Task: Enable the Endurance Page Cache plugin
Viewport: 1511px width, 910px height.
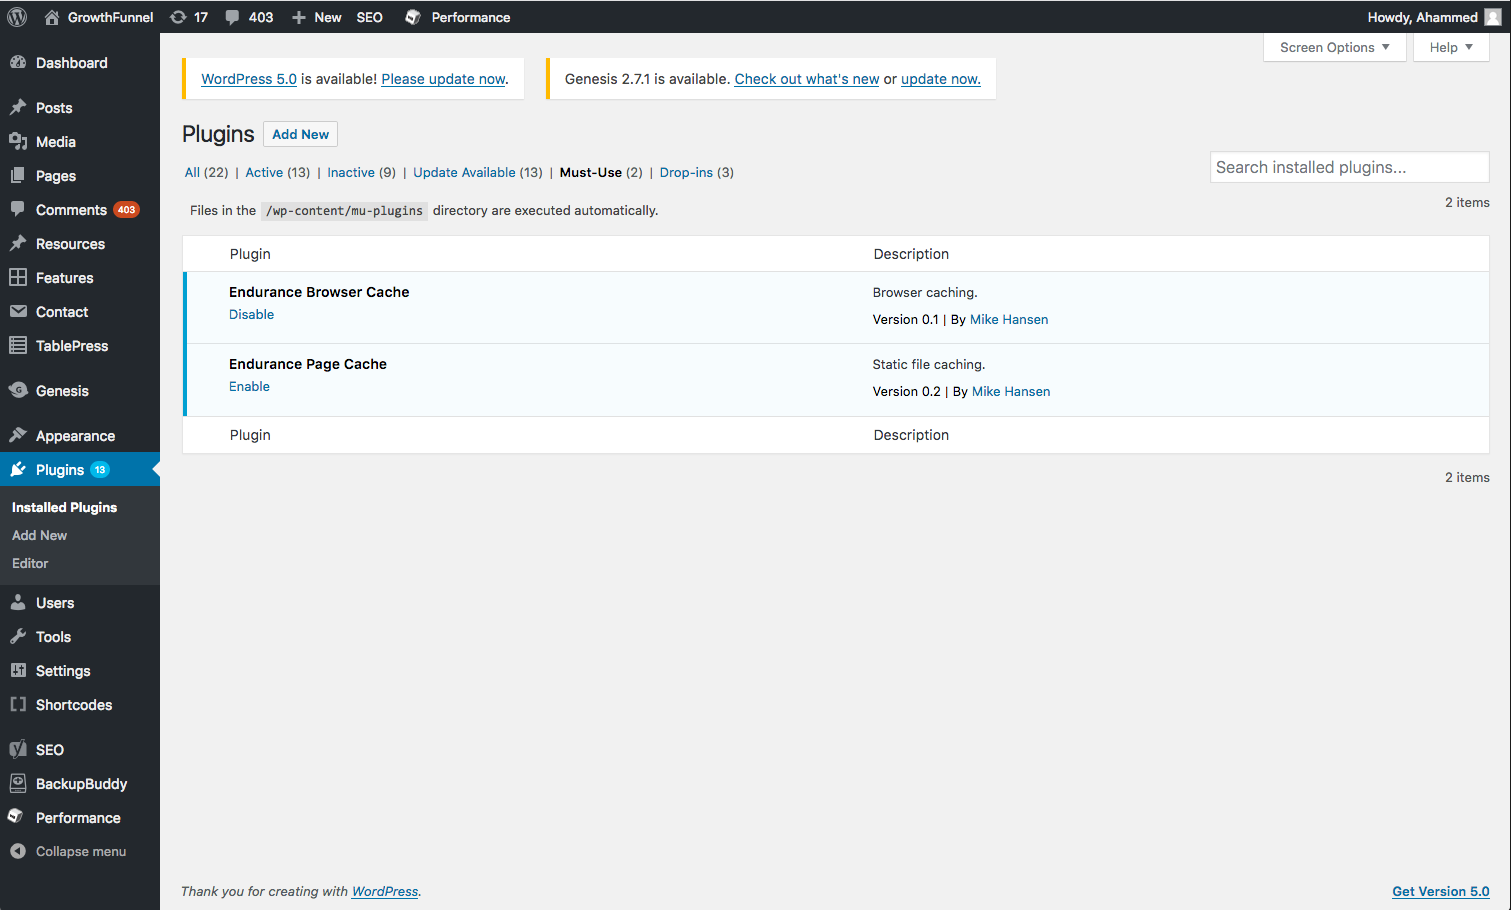Action: pyautogui.click(x=249, y=387)
